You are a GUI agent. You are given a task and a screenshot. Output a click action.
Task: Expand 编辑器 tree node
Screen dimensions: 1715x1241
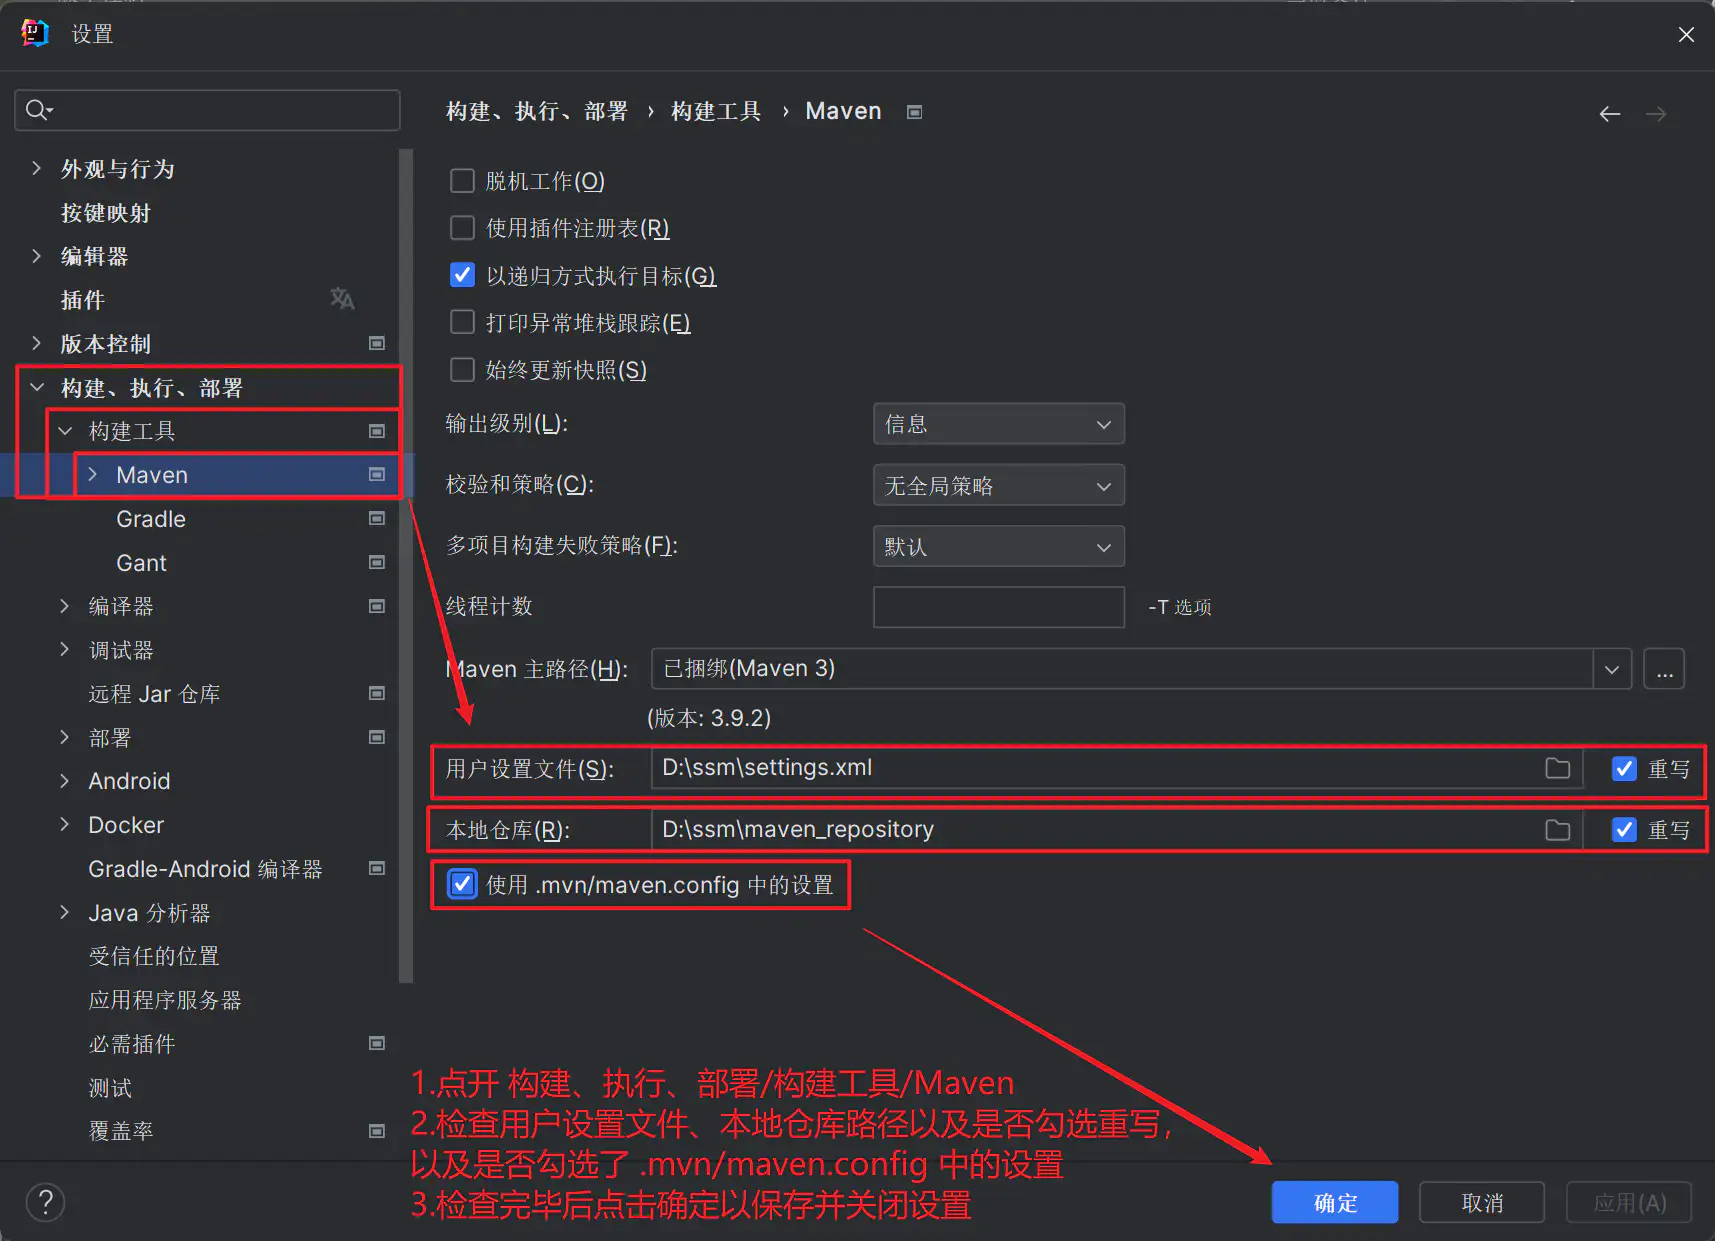click(x=37, y=256)
